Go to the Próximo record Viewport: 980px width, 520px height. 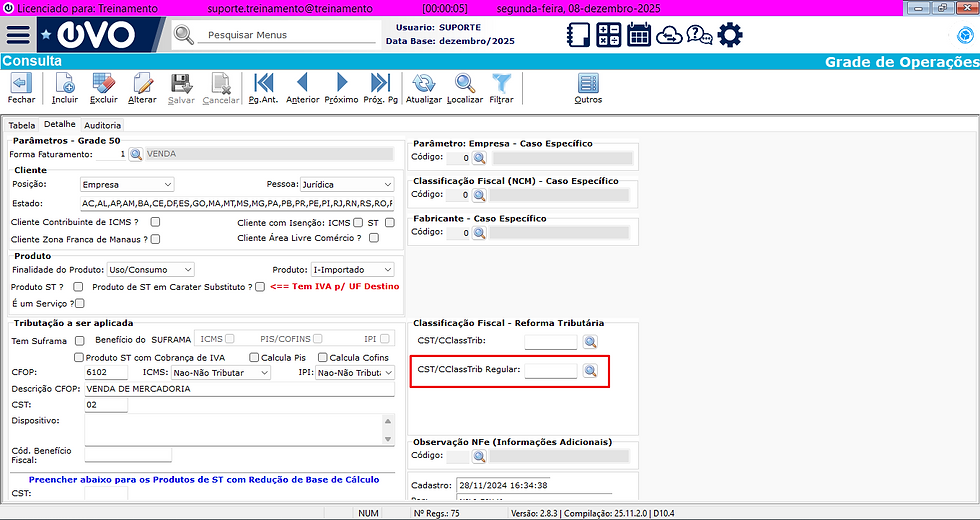click(x=341, y=89)
